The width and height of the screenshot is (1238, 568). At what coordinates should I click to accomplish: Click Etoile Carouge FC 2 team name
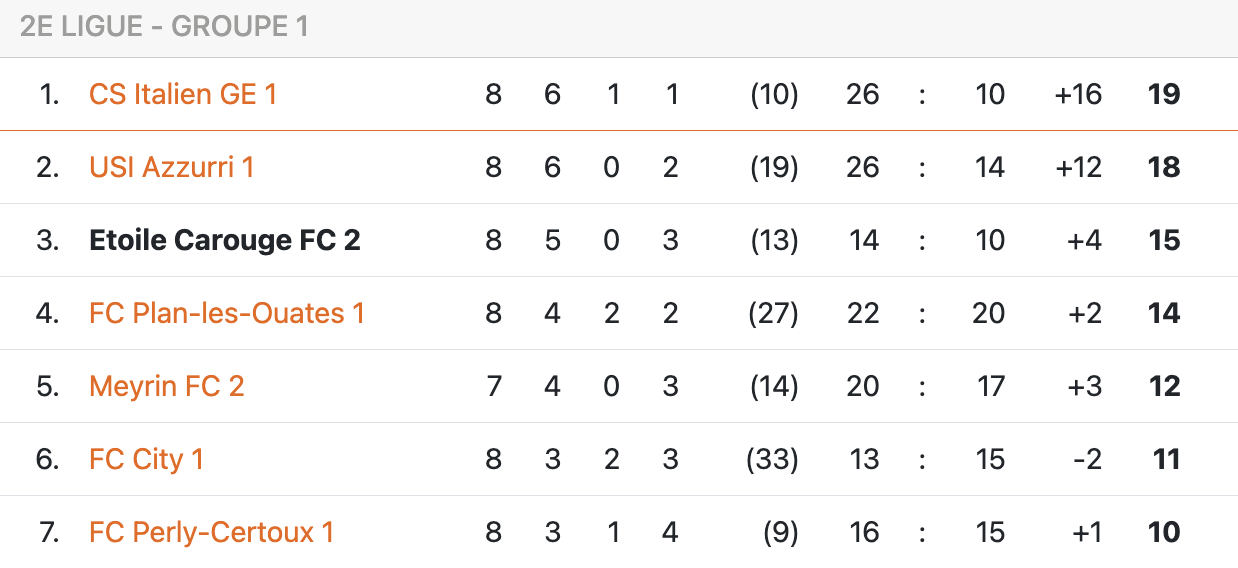point(225,240)
